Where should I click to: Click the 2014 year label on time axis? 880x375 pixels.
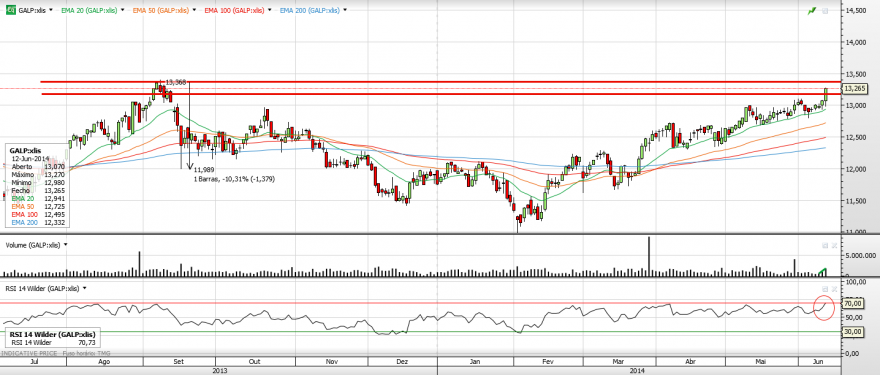[x=637, y=371]
